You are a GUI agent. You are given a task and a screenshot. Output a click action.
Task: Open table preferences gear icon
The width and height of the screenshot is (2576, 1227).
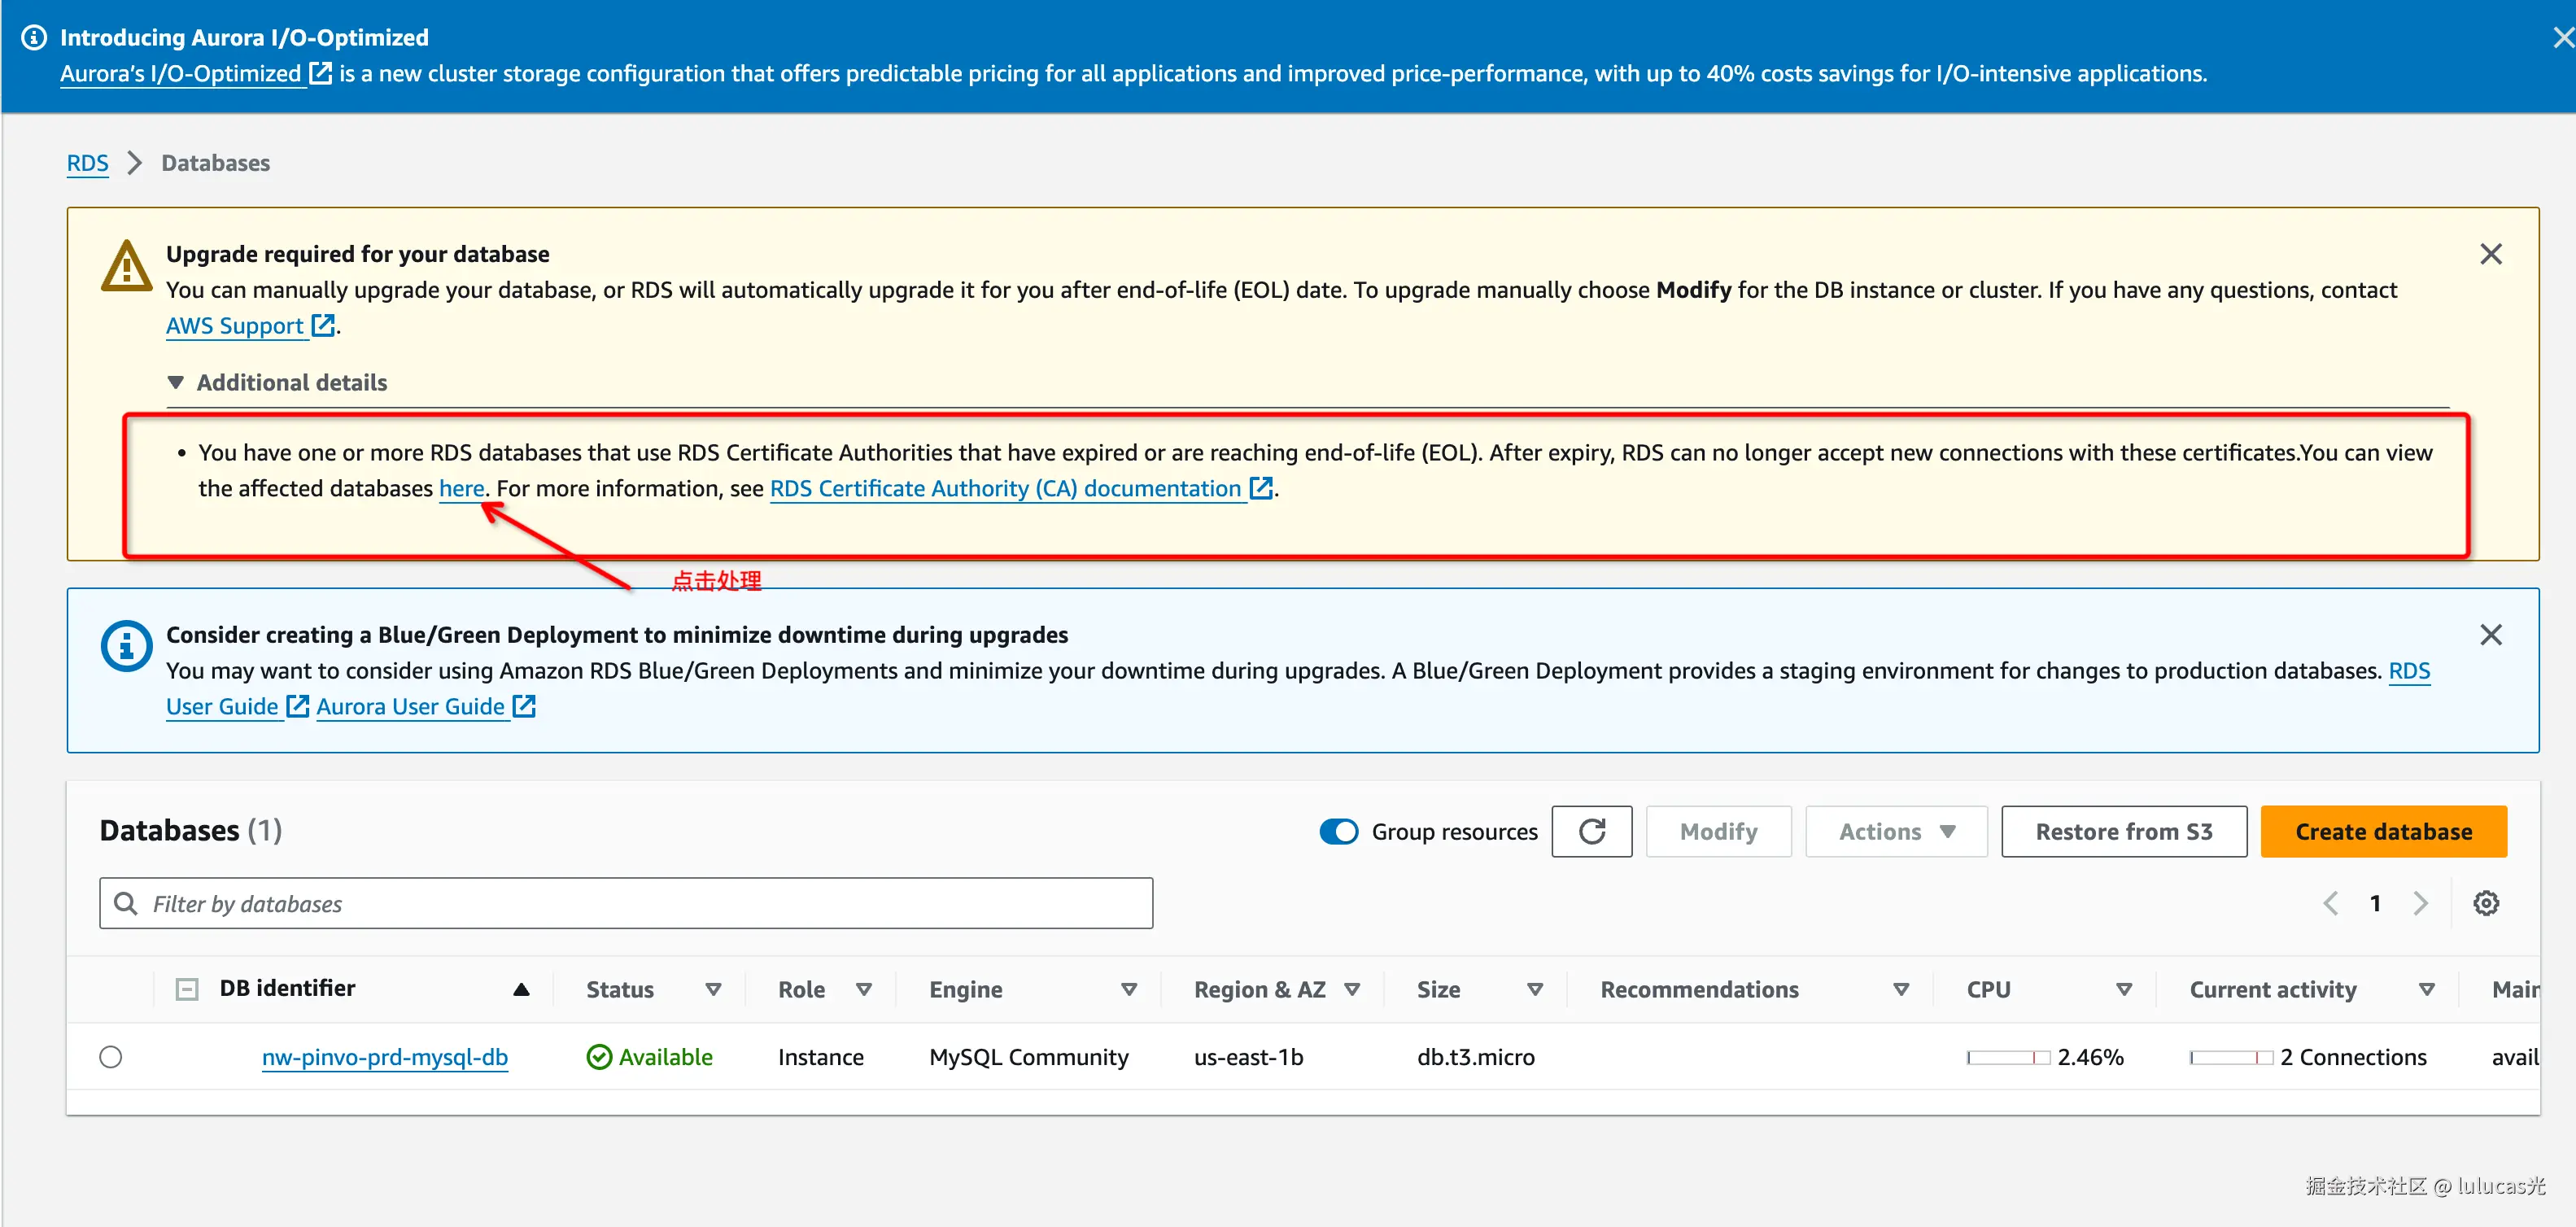pos(2485,903)
